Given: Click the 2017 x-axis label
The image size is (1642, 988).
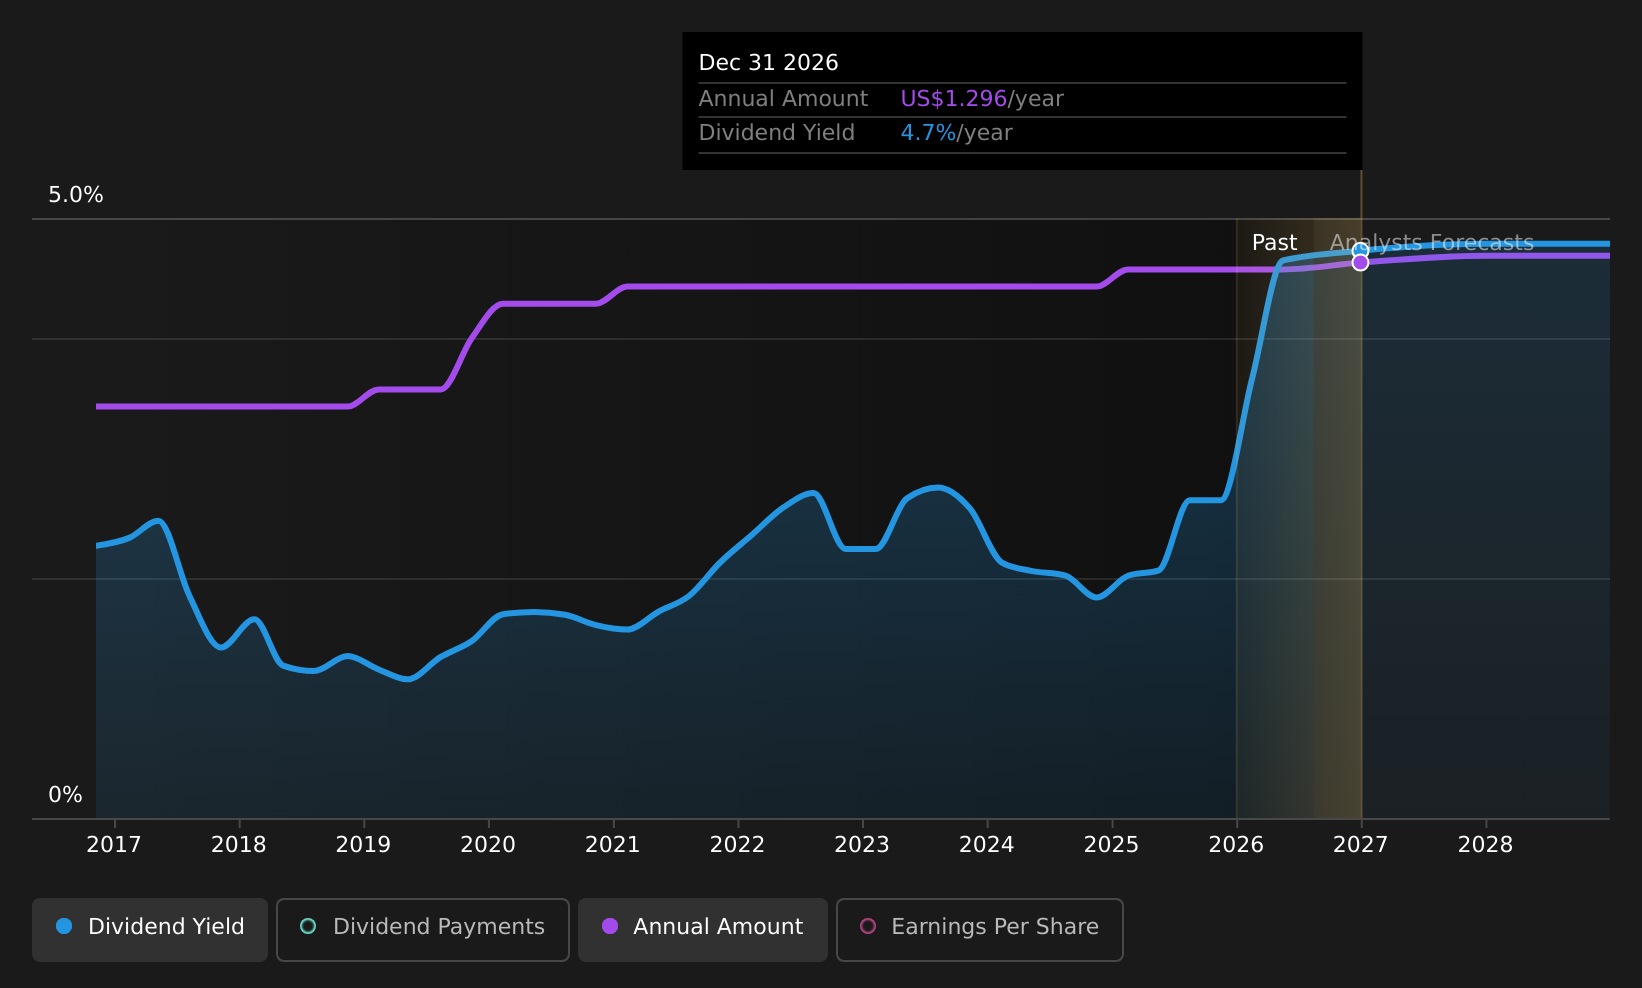Looking at the screenshot, I should [x=114, y=845].
